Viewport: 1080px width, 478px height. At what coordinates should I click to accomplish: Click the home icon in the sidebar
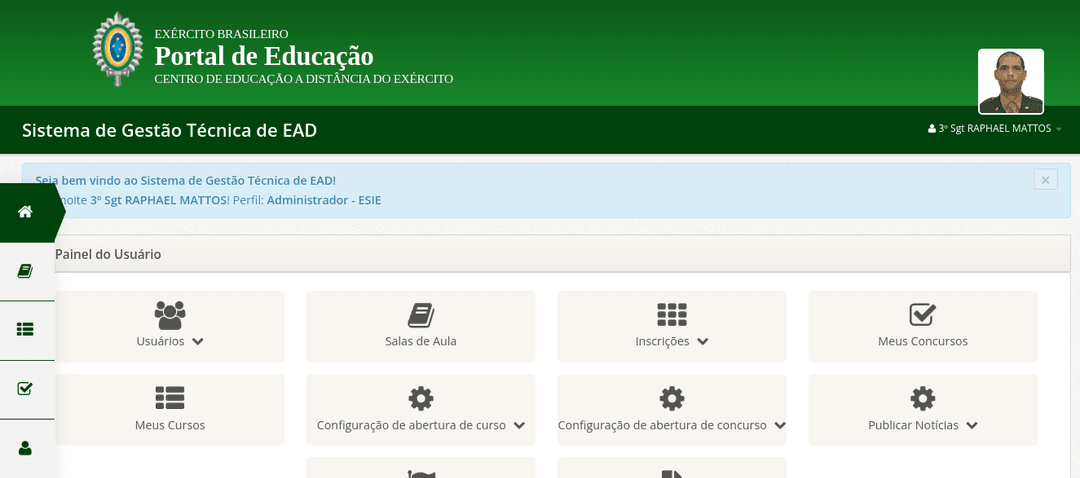click(26, 212)
